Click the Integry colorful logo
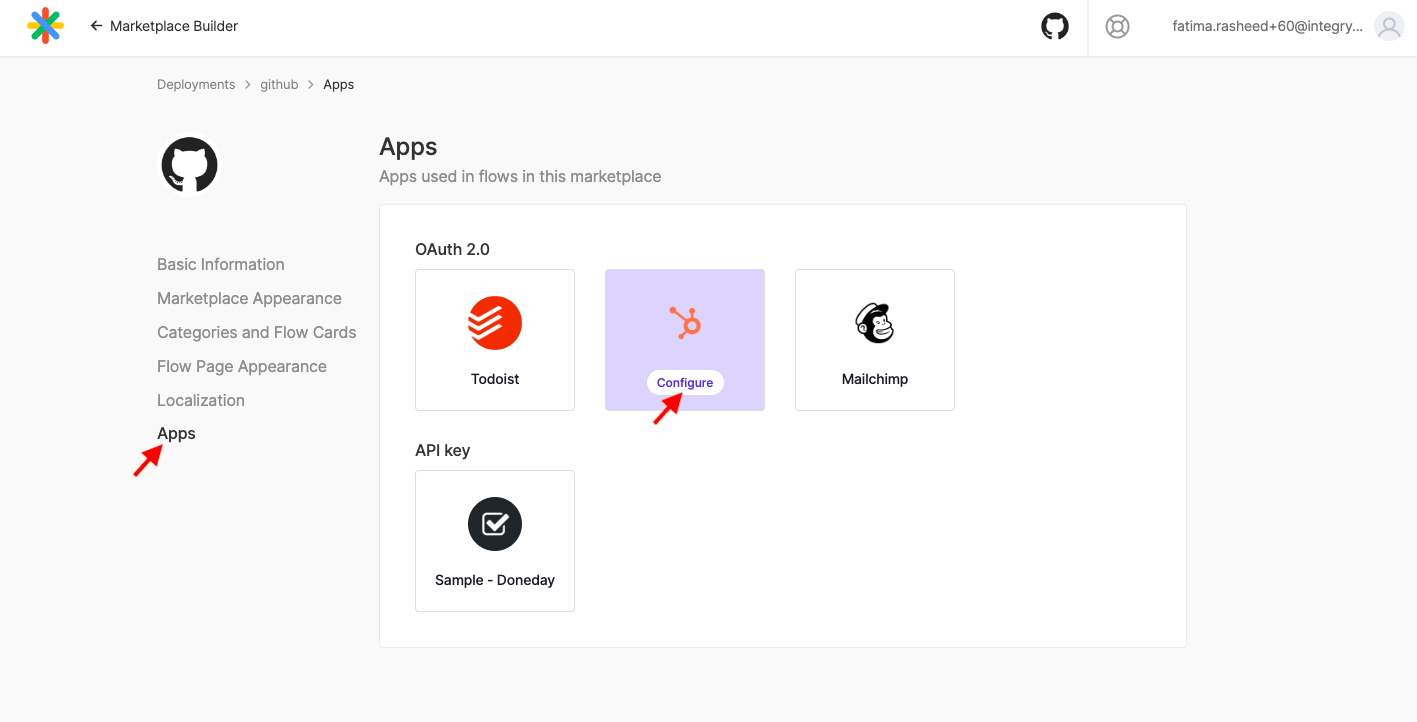 pyautogui.click(x=46, y=26)
